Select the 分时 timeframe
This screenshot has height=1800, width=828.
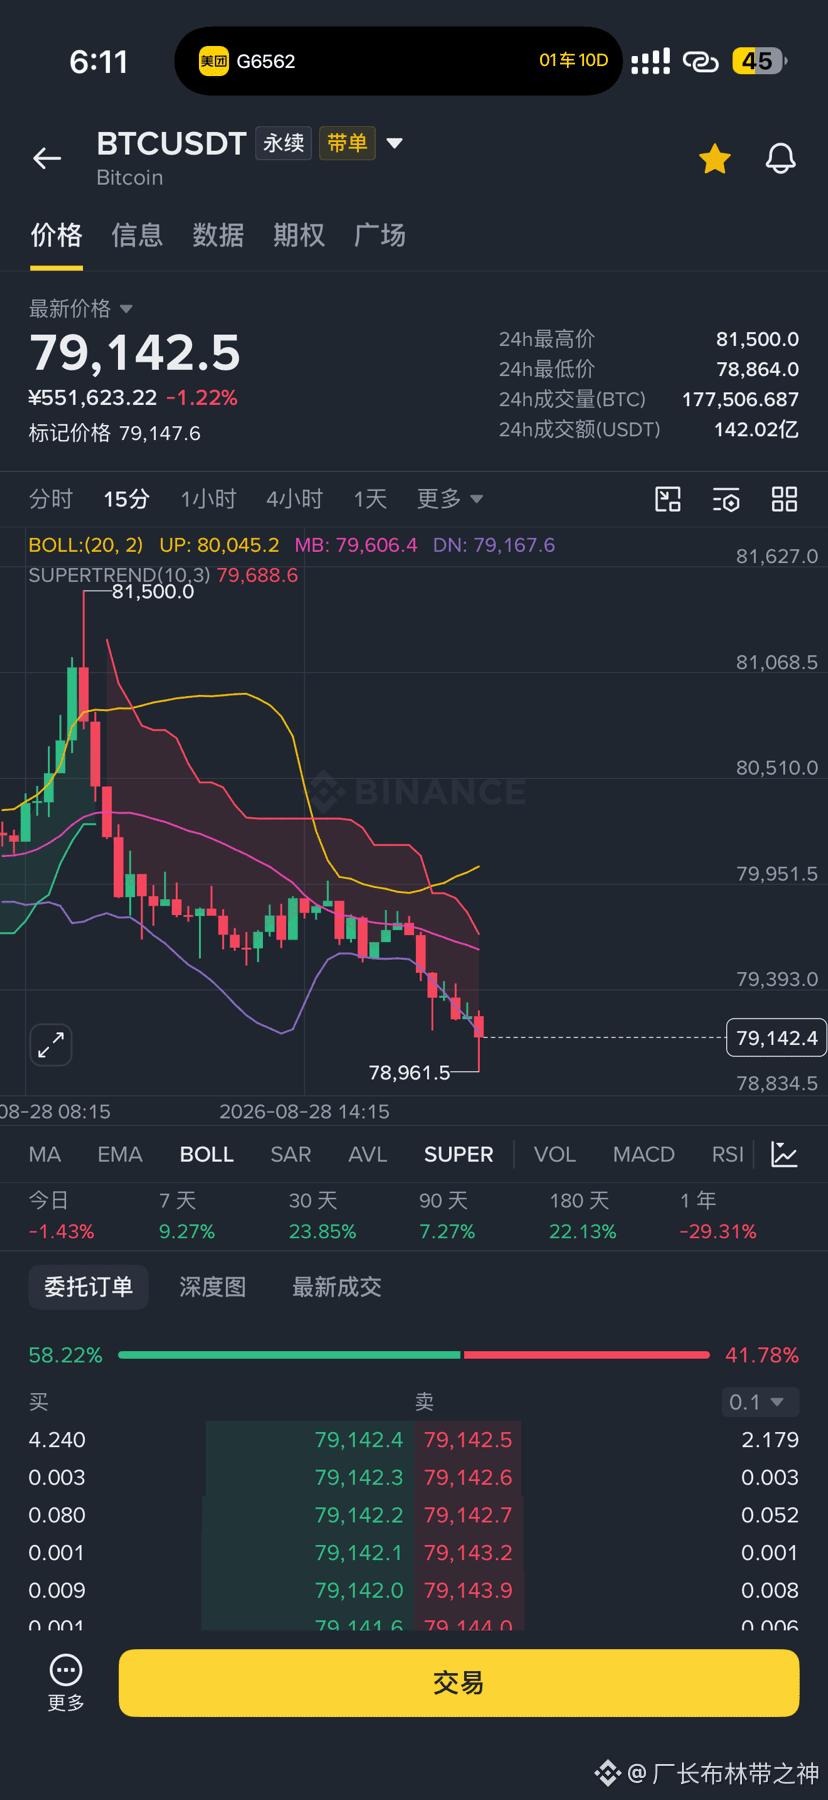tap(51, 499)
